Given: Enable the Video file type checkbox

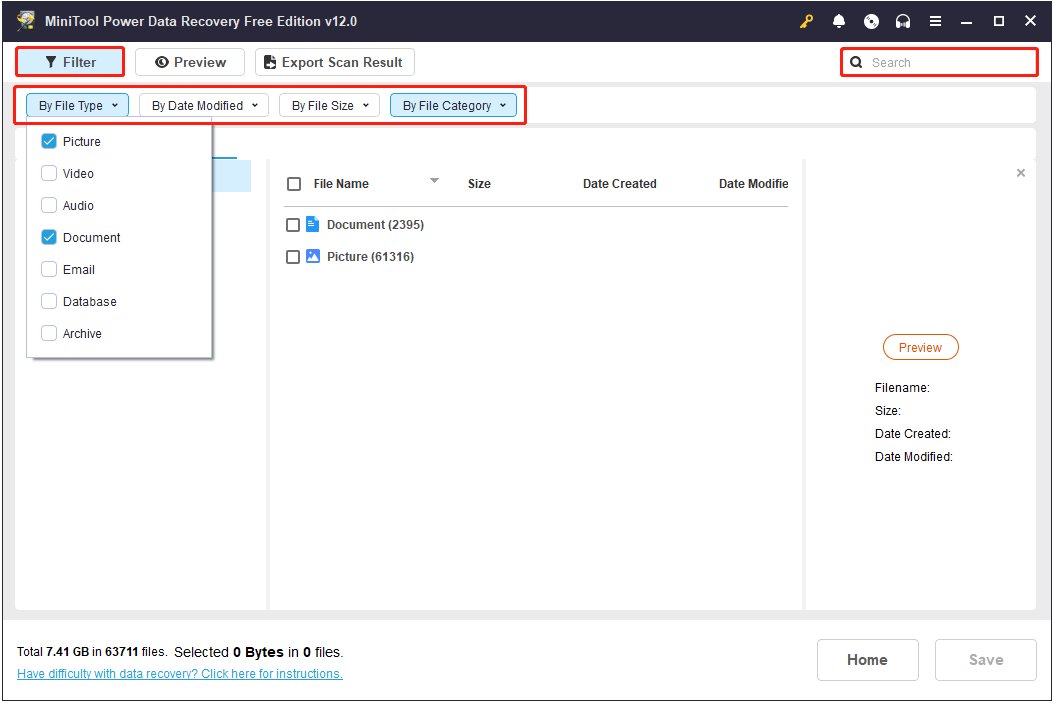Looking at the screenshot, I should point(49,174).
